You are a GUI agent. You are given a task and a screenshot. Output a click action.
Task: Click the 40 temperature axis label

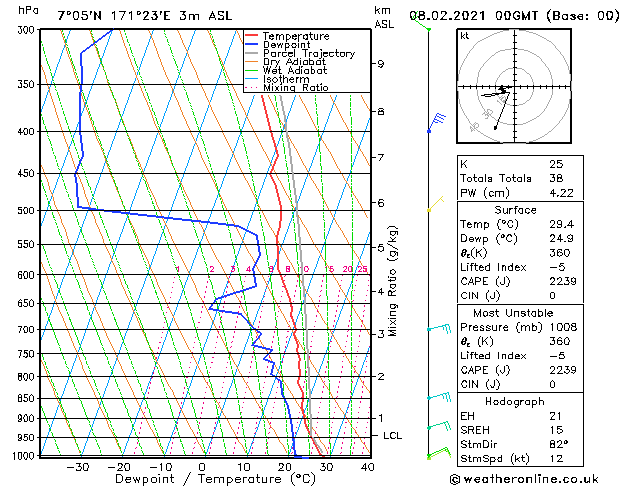pyautogui.click(x=368, y=468)
